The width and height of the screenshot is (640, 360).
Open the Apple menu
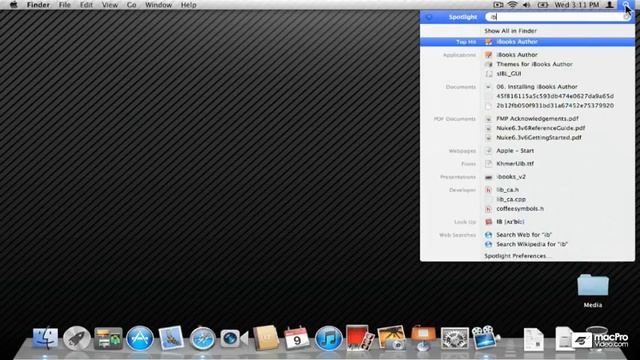(x=13, y=5)
